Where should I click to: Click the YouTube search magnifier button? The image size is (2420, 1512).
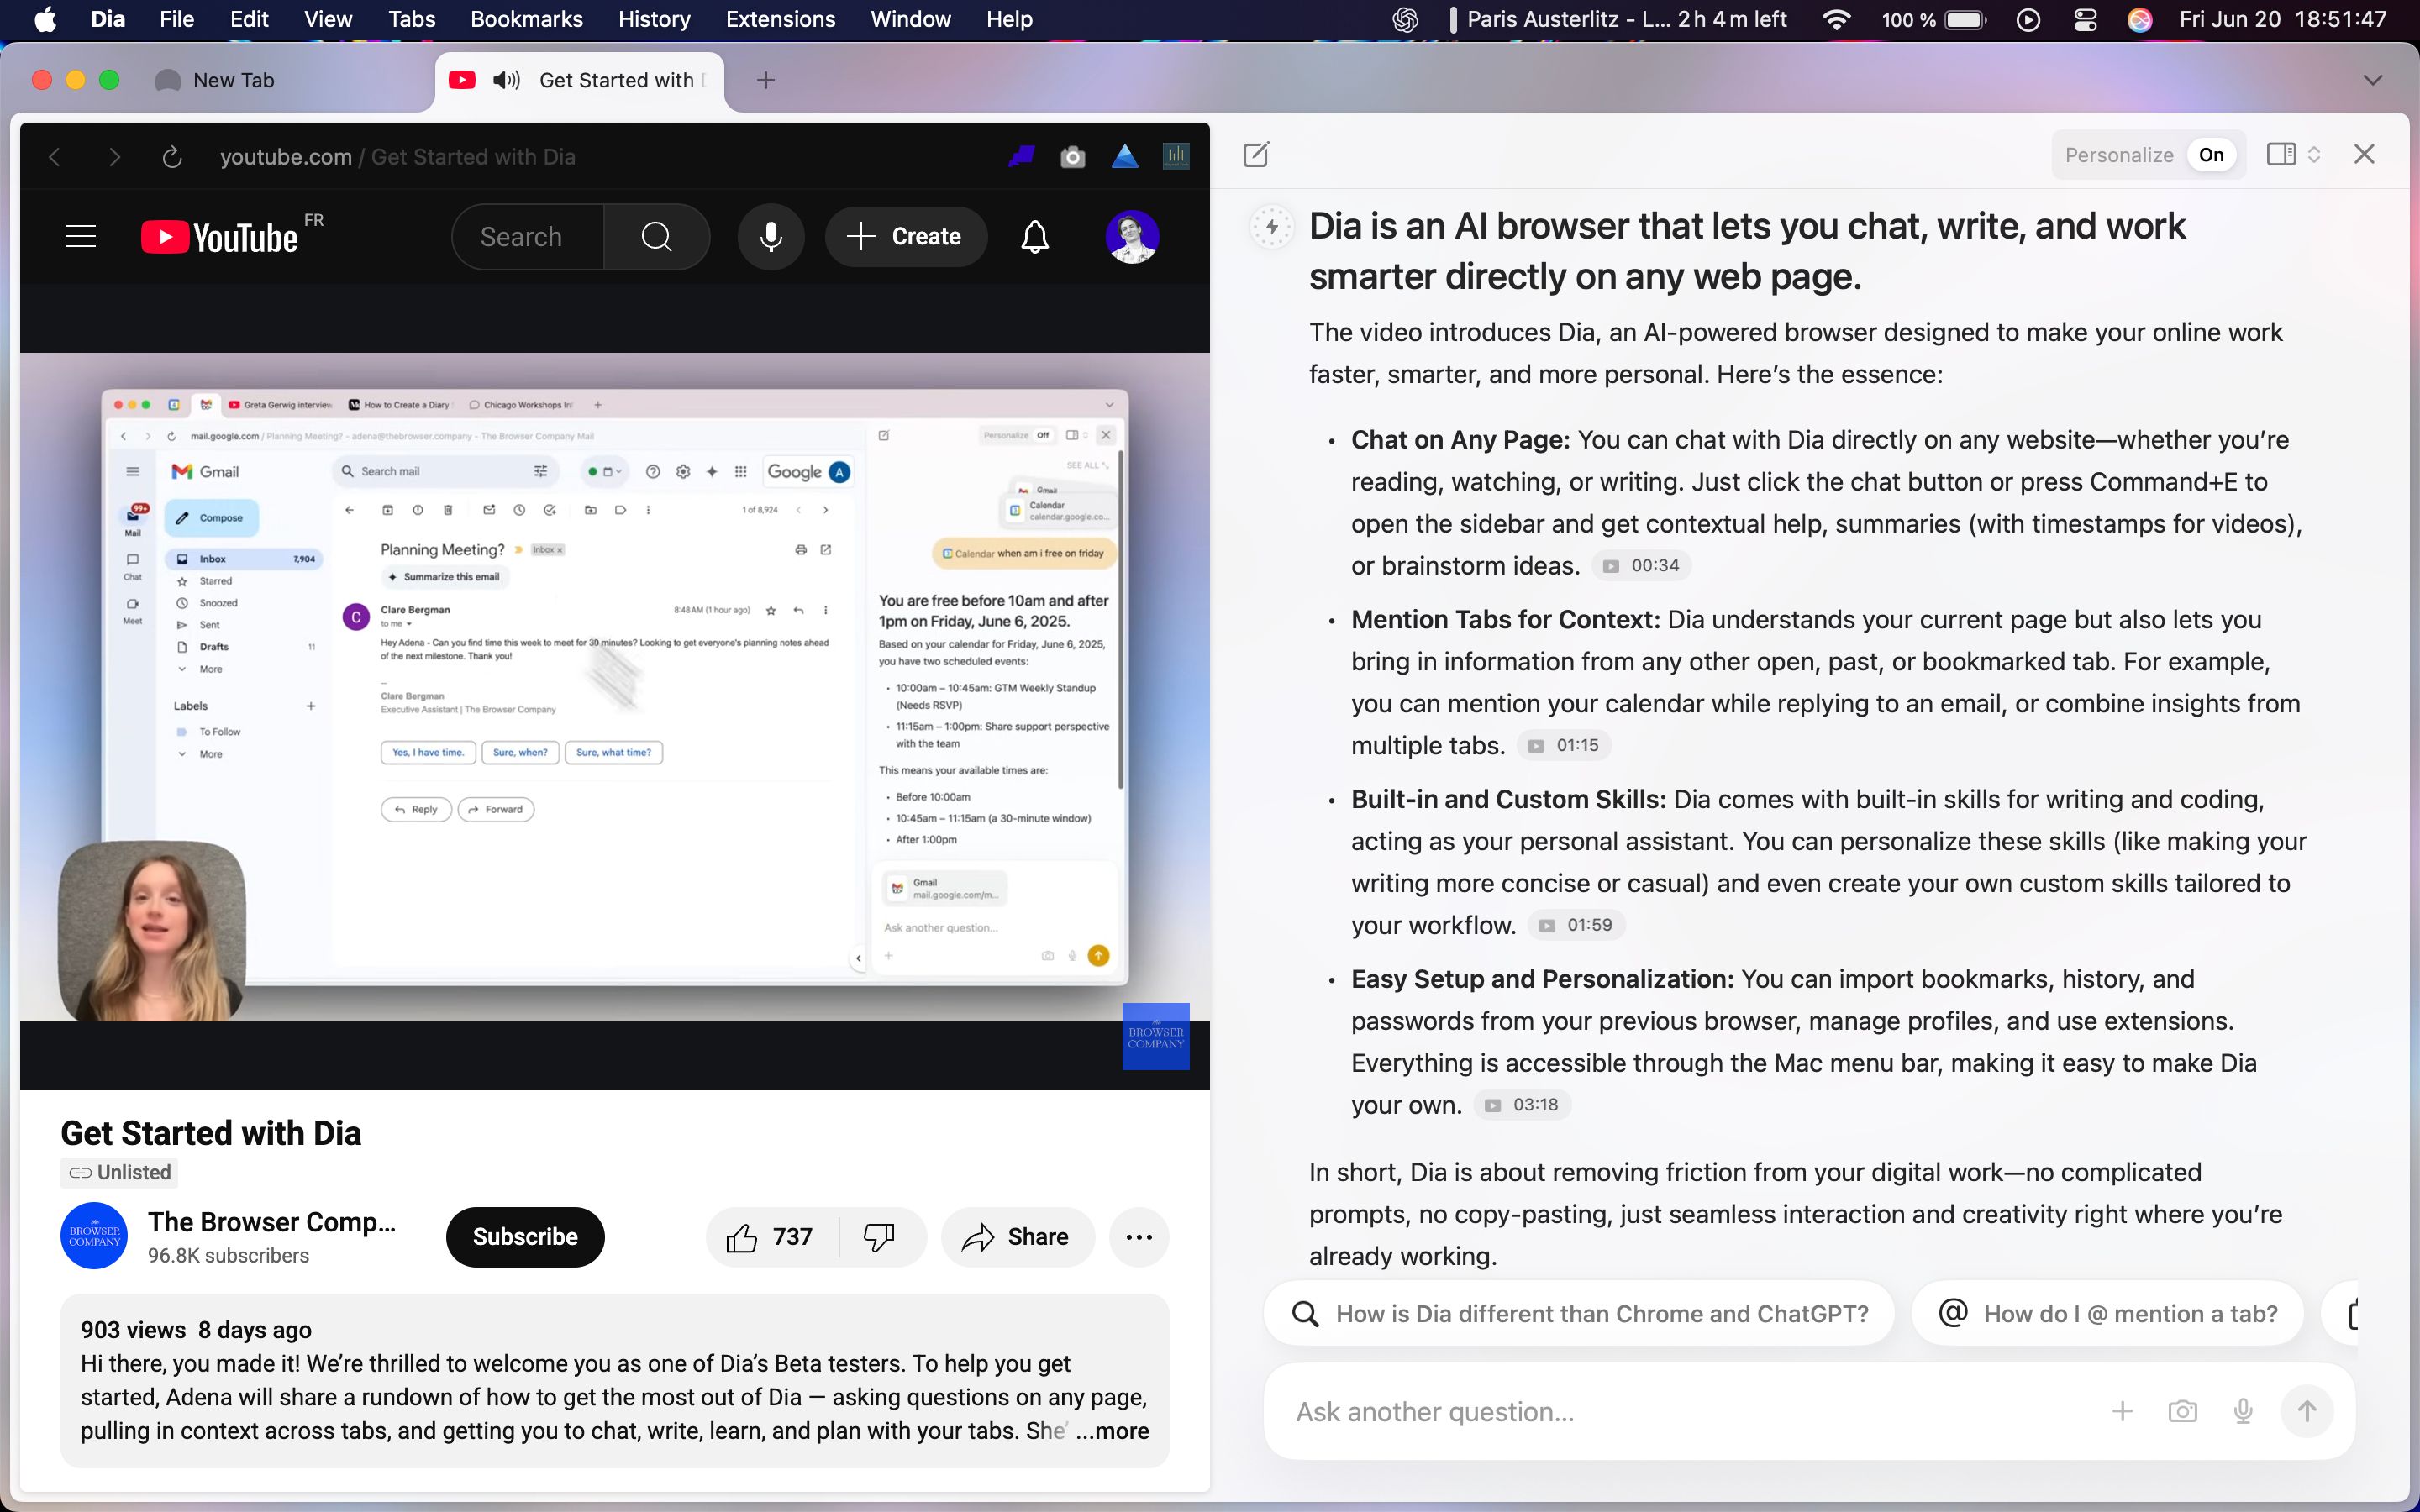(656, 237)
